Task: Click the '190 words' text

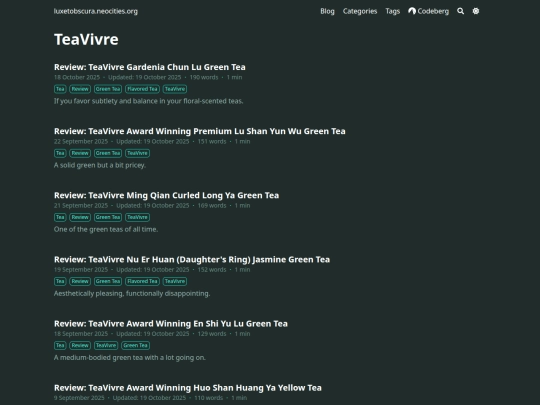Action: point(204,77)
